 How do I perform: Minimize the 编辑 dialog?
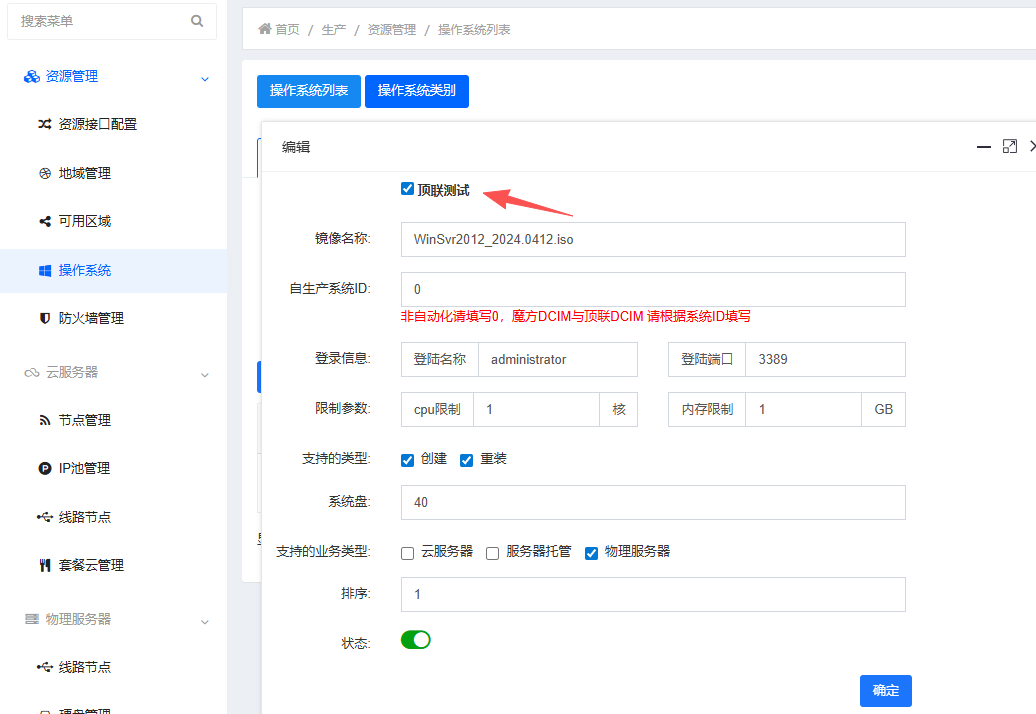pyautogui.click(x=984, y=147)
